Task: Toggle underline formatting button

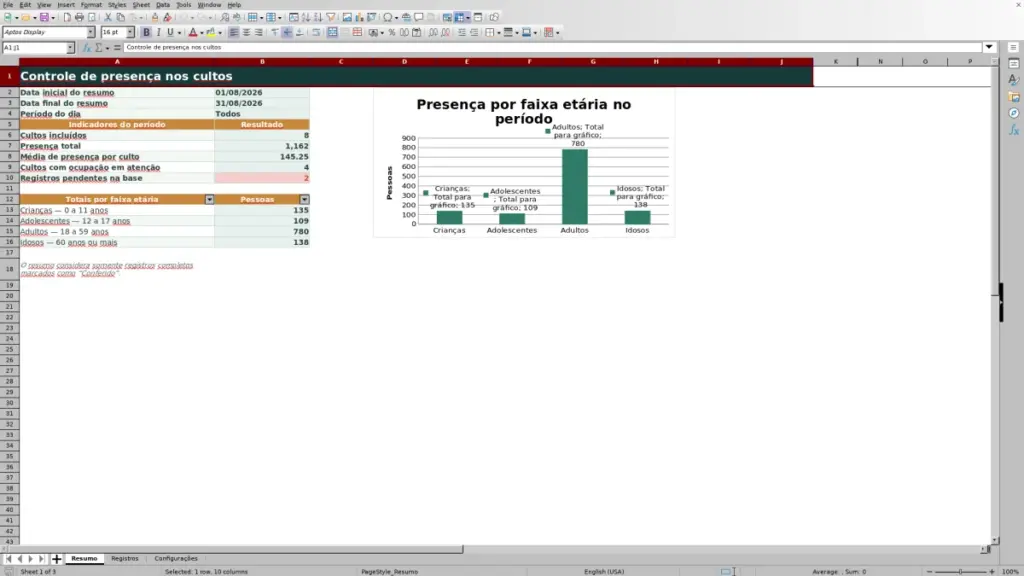Action: [x=170, y=32]
